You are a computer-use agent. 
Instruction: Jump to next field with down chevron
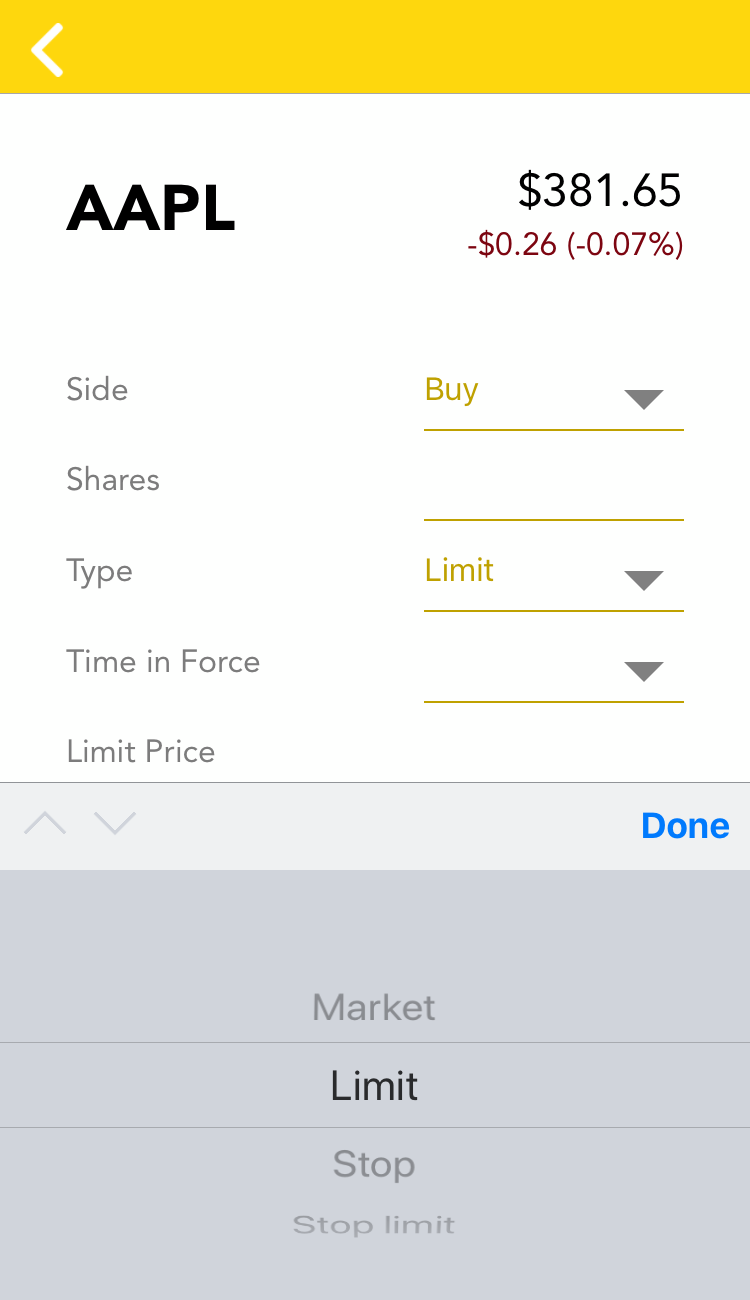click(x=115, y=824)
